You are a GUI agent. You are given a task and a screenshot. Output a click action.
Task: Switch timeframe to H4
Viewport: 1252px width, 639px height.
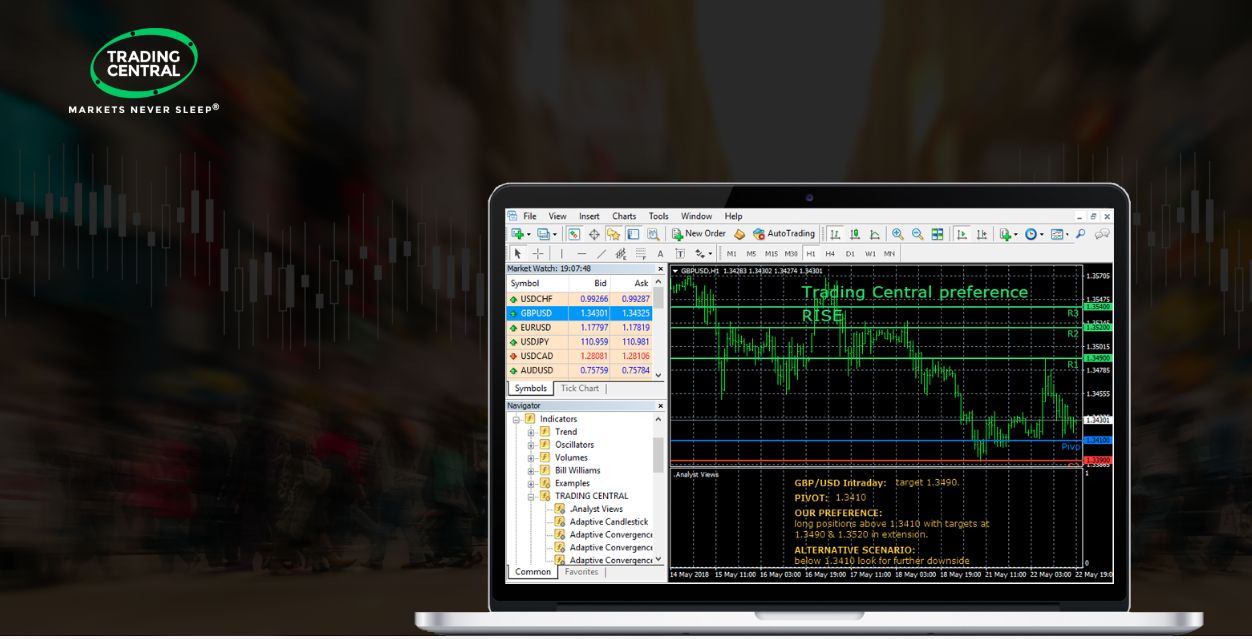click(x=830, y=254)
